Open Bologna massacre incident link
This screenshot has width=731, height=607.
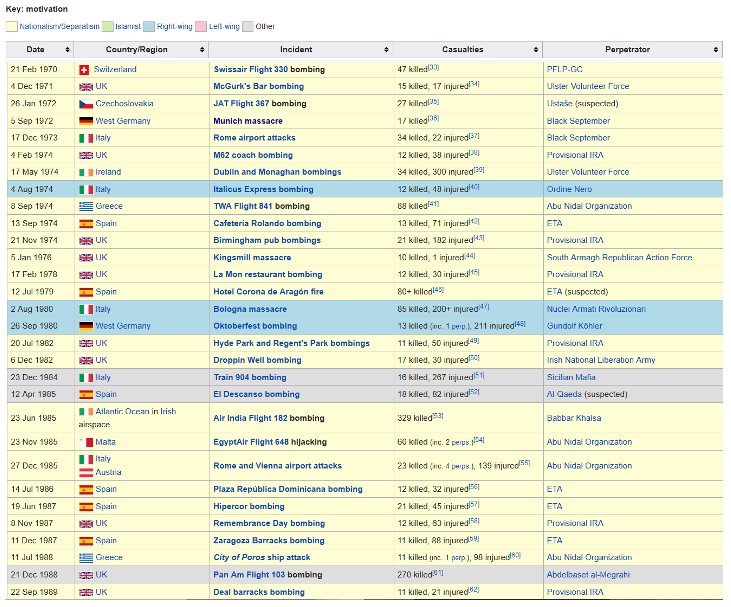click(250, 309)
